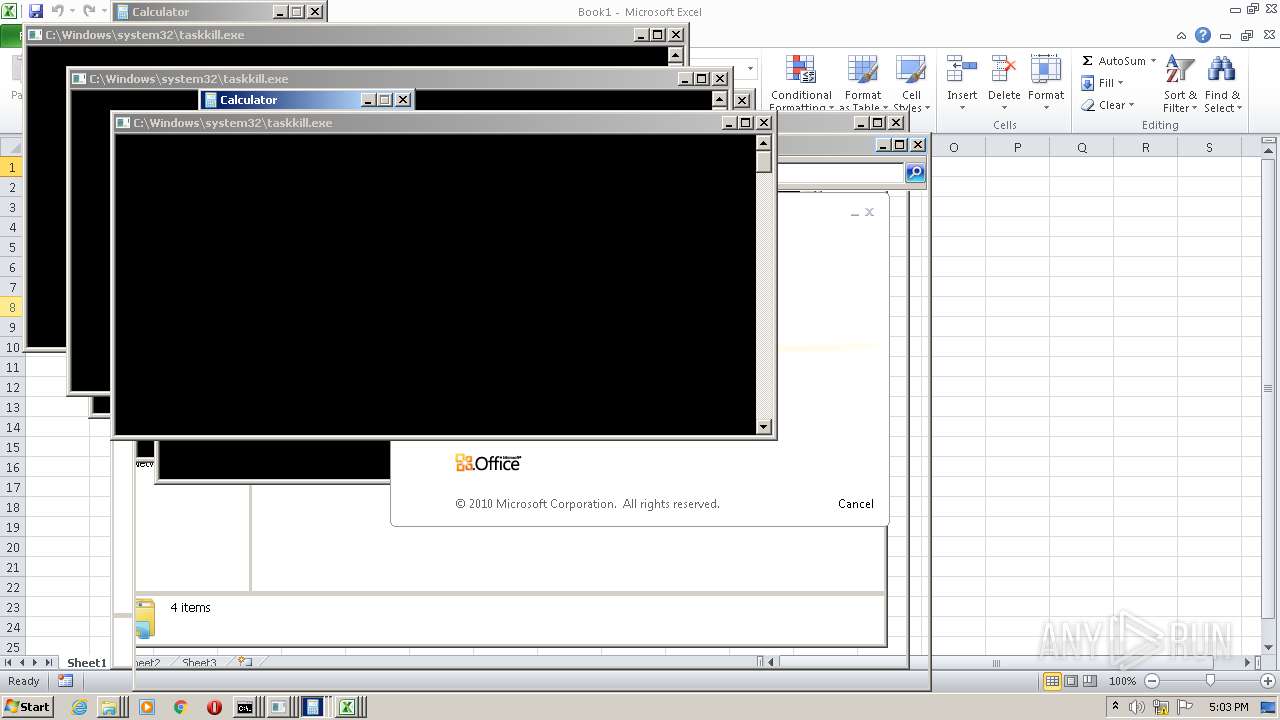Image resolution: width=1280 pixels, height=720 pixels.
Task: Open Format as Table gallery
Action: click(x=863, y=83)
